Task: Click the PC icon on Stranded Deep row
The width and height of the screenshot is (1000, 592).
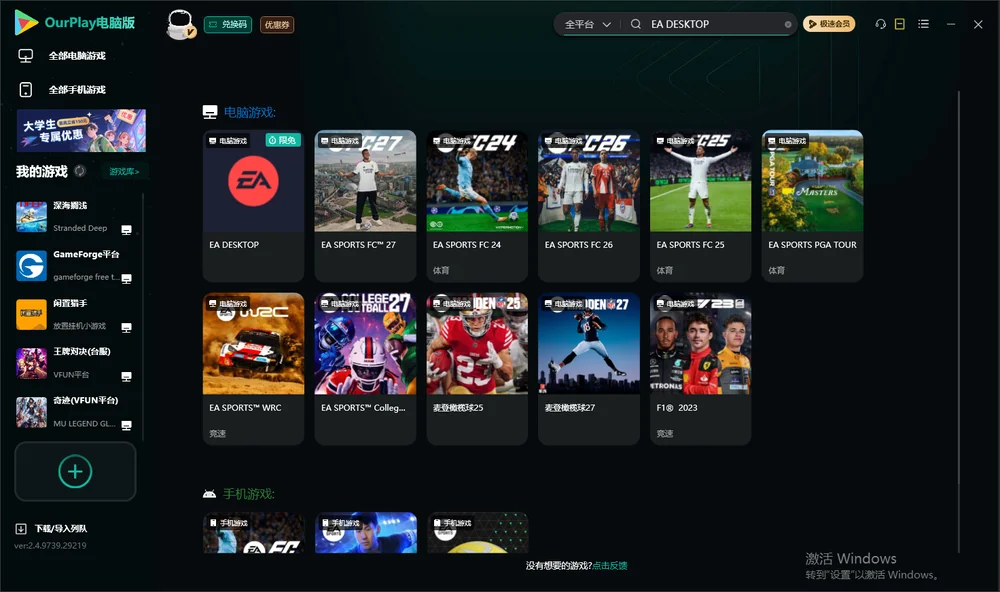Action: pyautogui.click(x=126, y=230)
